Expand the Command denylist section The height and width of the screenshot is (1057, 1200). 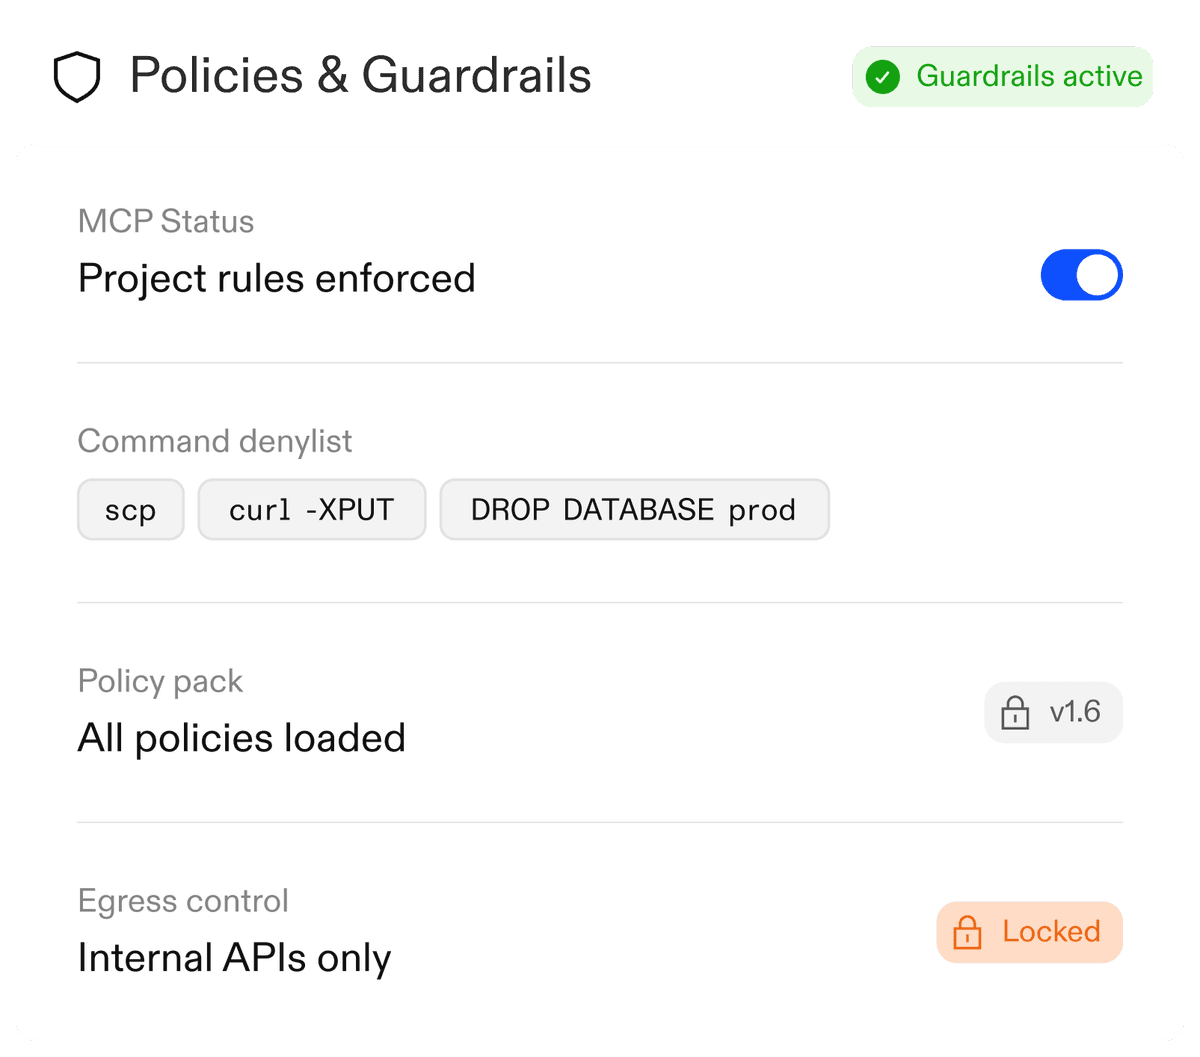215,441
